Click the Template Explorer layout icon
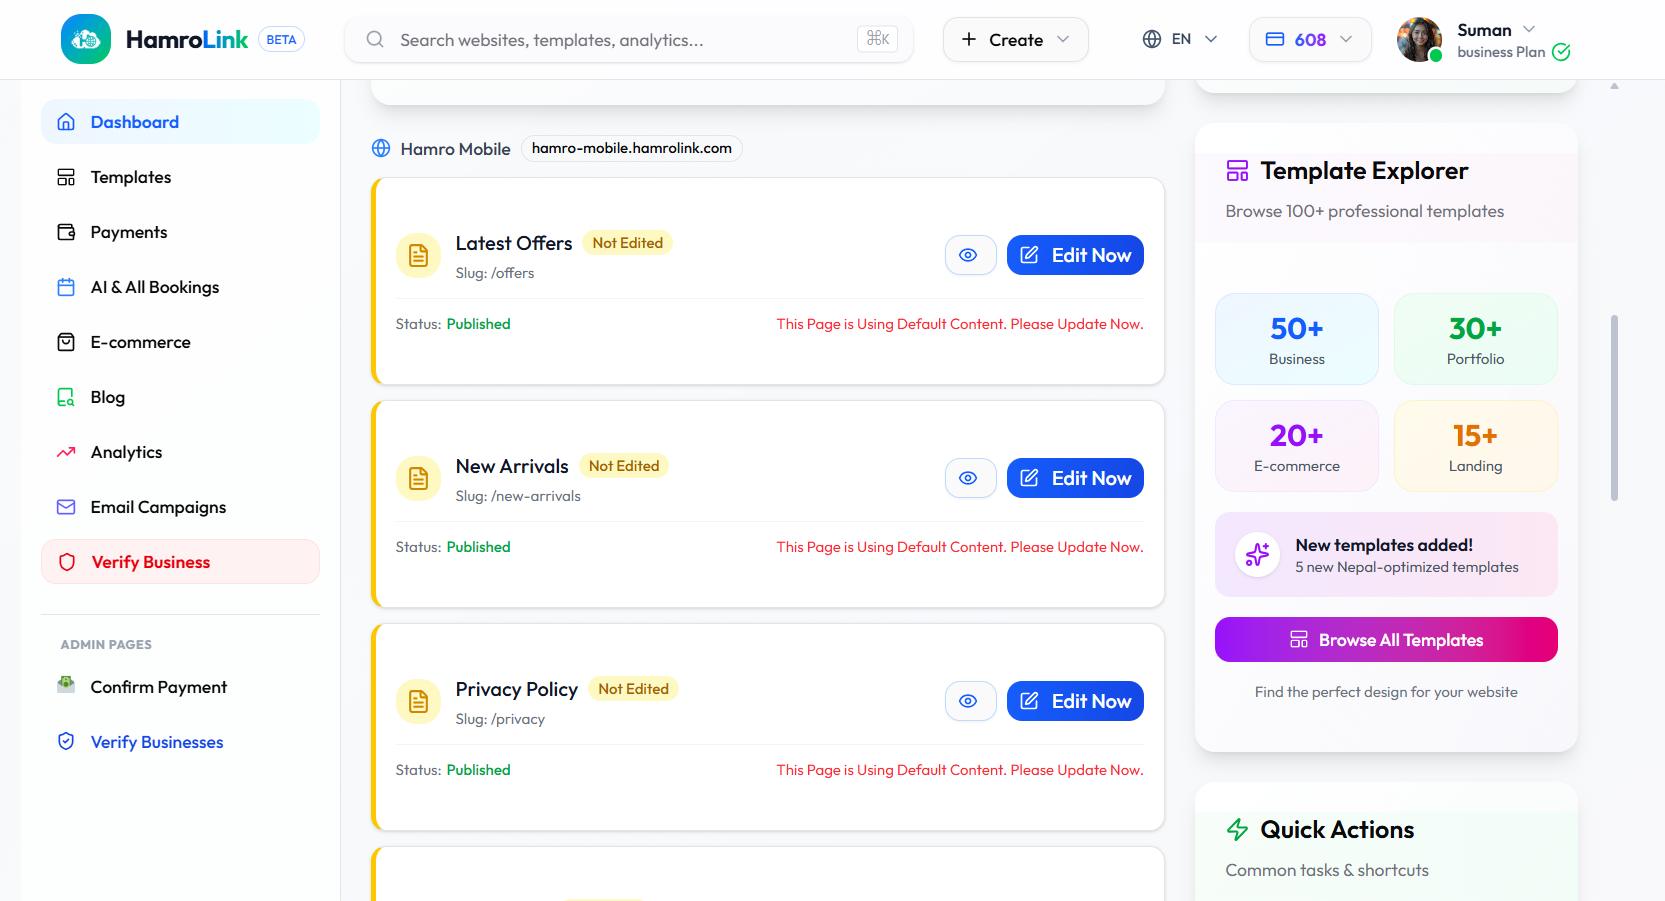Image resolution: width=1665 pixels, height=901 pixels. (1237, 171)
